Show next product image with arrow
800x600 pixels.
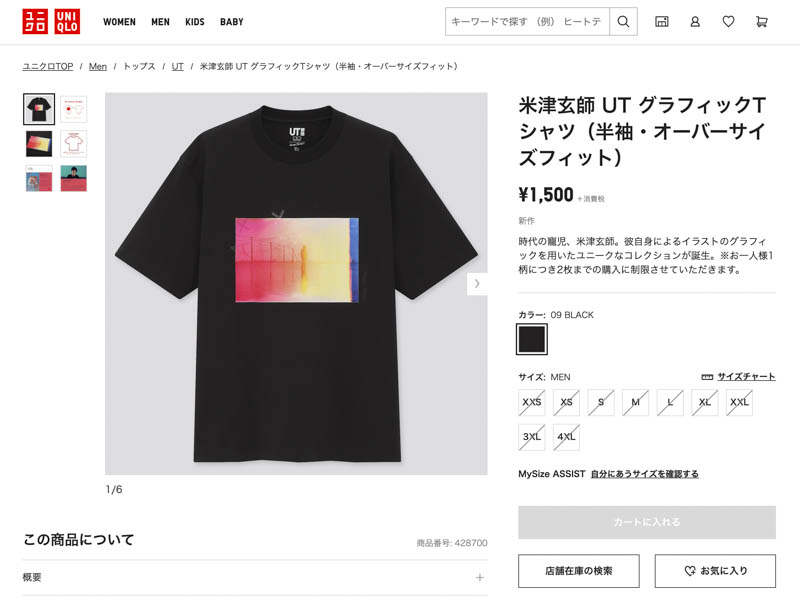pyautogui.click(x=477, y=284)
